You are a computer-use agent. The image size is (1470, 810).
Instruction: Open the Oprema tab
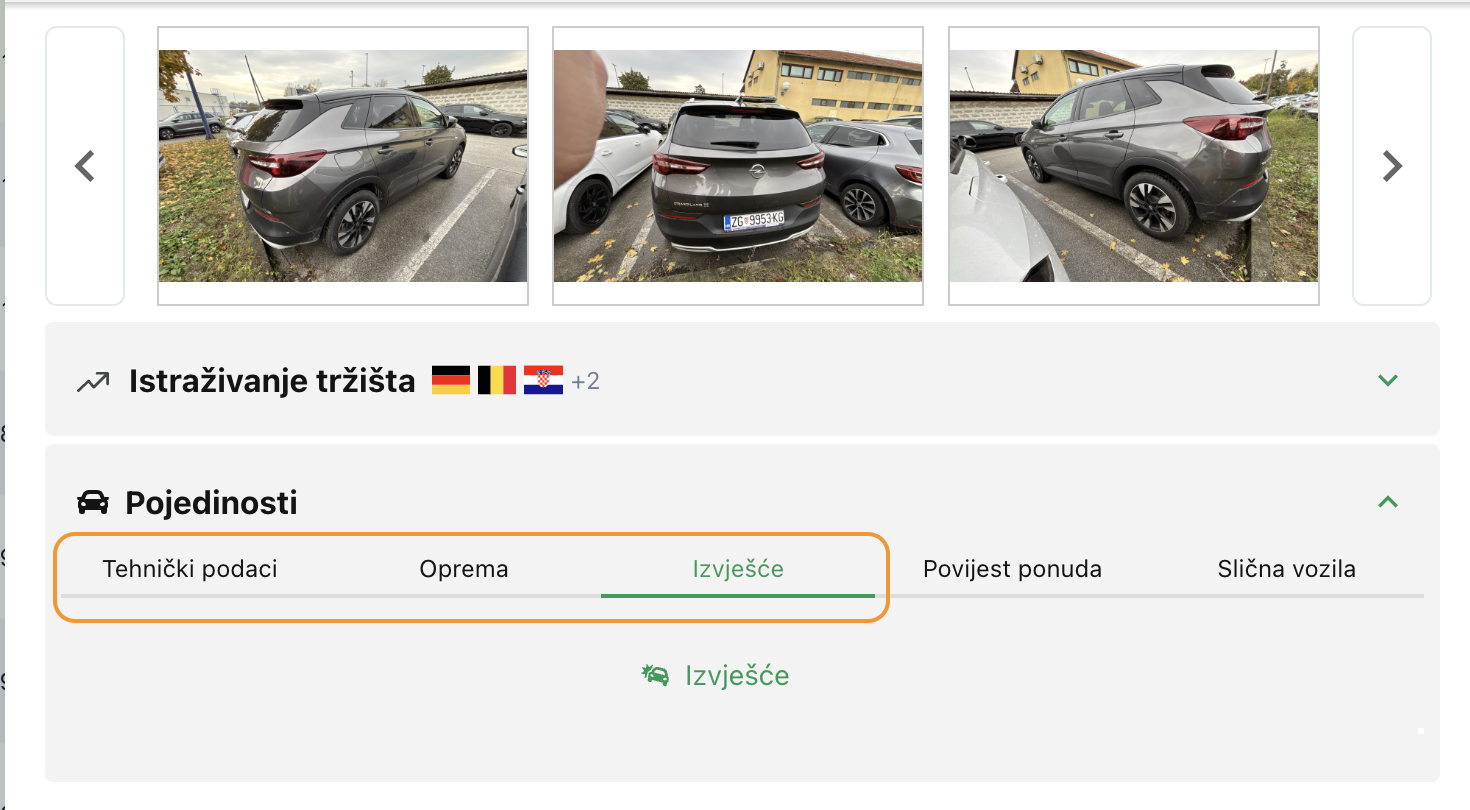(x=464, y=570)
